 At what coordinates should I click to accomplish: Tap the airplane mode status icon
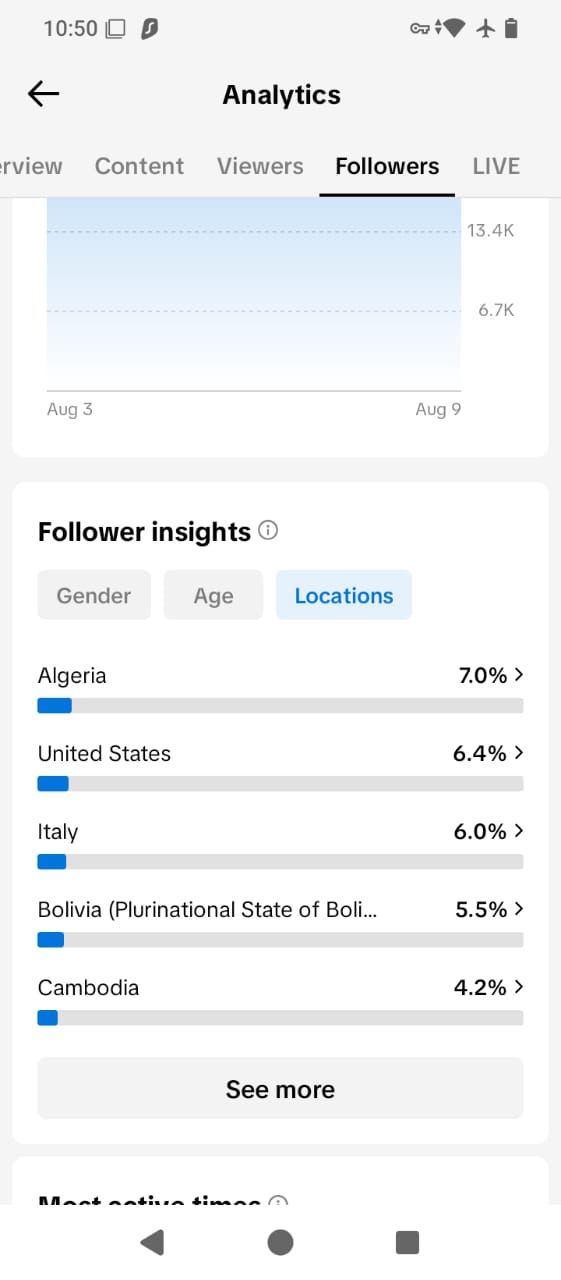pos(486,28)
